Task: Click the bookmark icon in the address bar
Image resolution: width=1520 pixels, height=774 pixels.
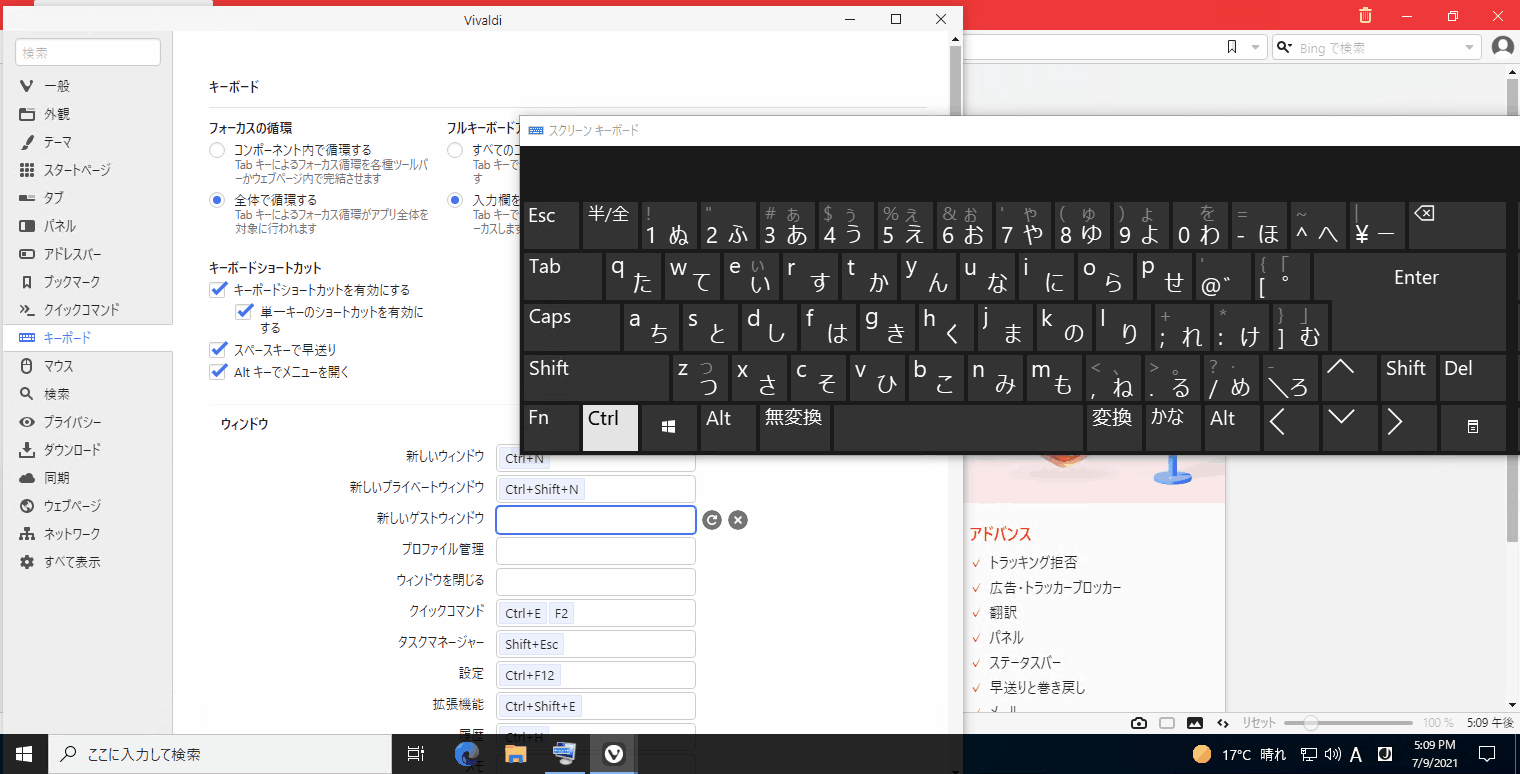Action: [1232, 47]
